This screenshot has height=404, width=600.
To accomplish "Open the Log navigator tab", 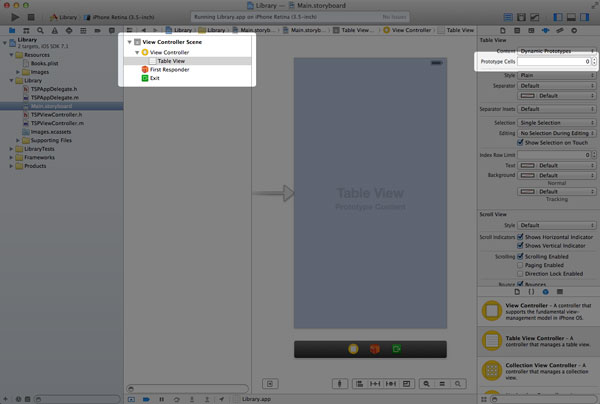I will [x=112, y=30].
